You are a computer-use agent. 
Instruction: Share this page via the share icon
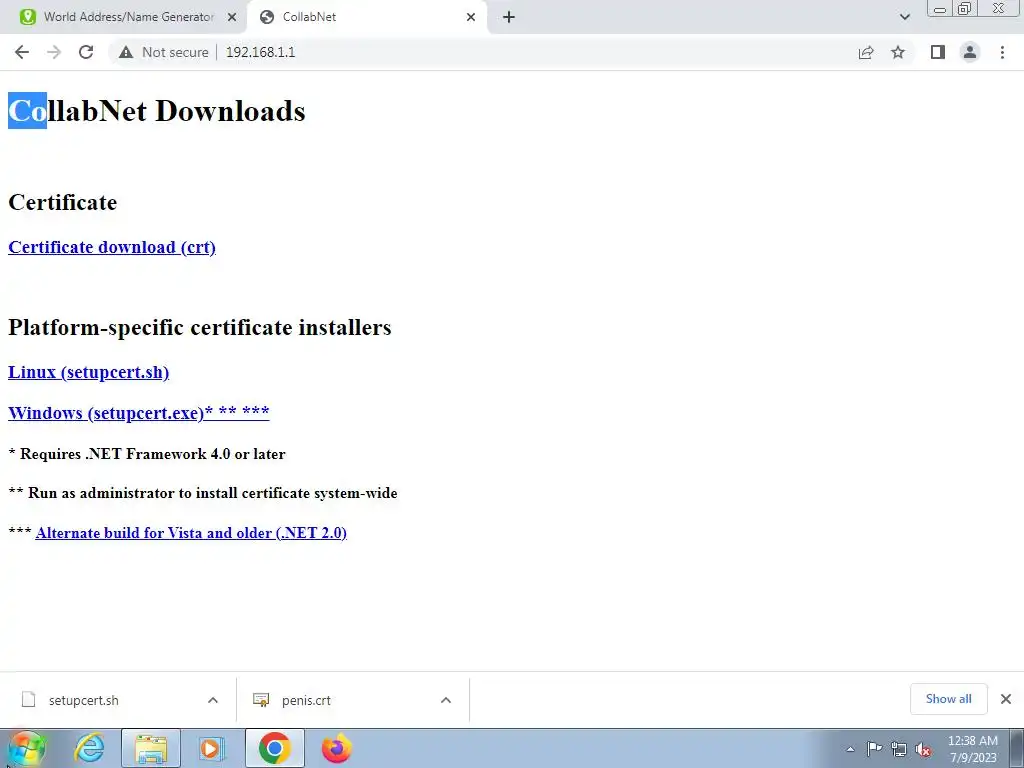coord(866,52)
